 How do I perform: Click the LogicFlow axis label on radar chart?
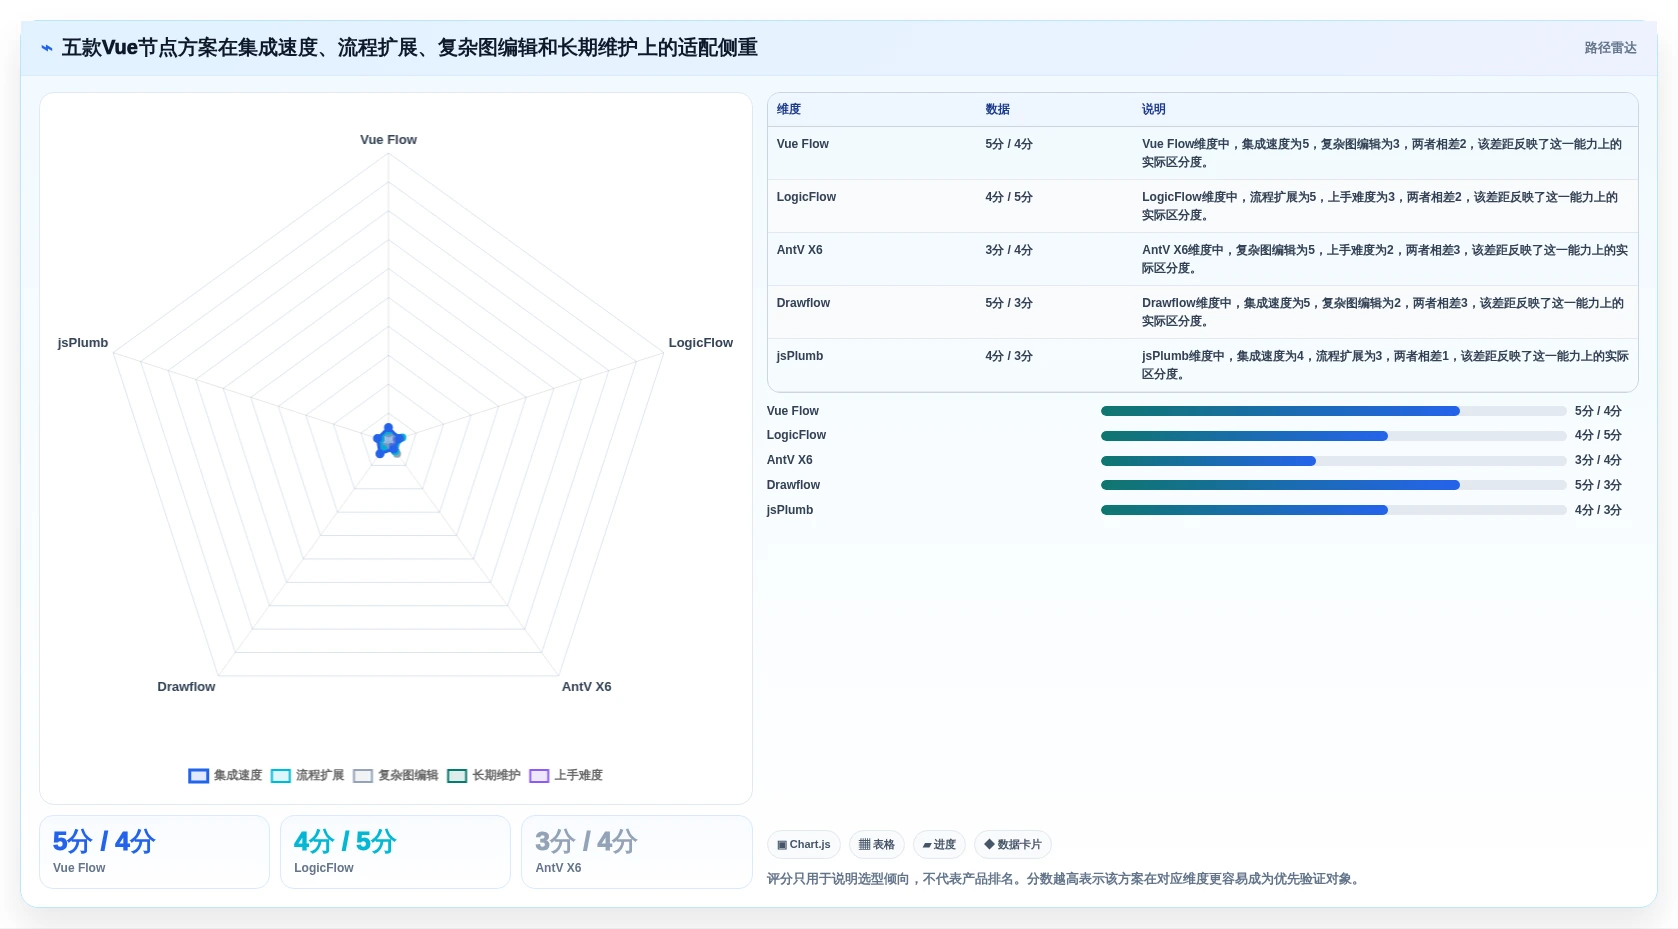click(700, 343)
